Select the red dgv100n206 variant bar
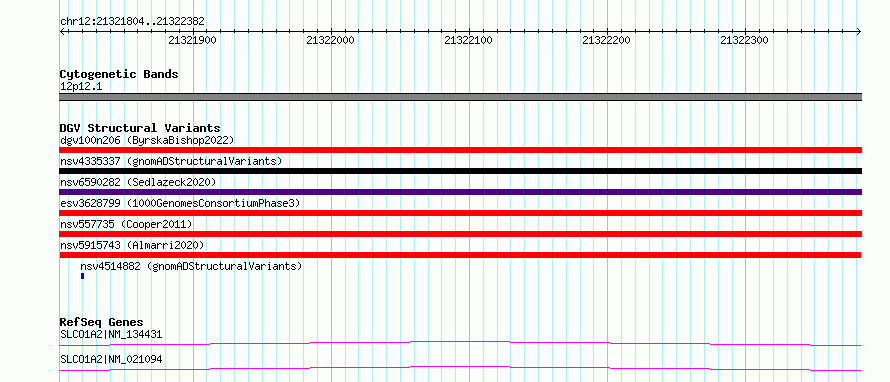The height and width of the screenshot is (382, 890). tap(461, 150)
